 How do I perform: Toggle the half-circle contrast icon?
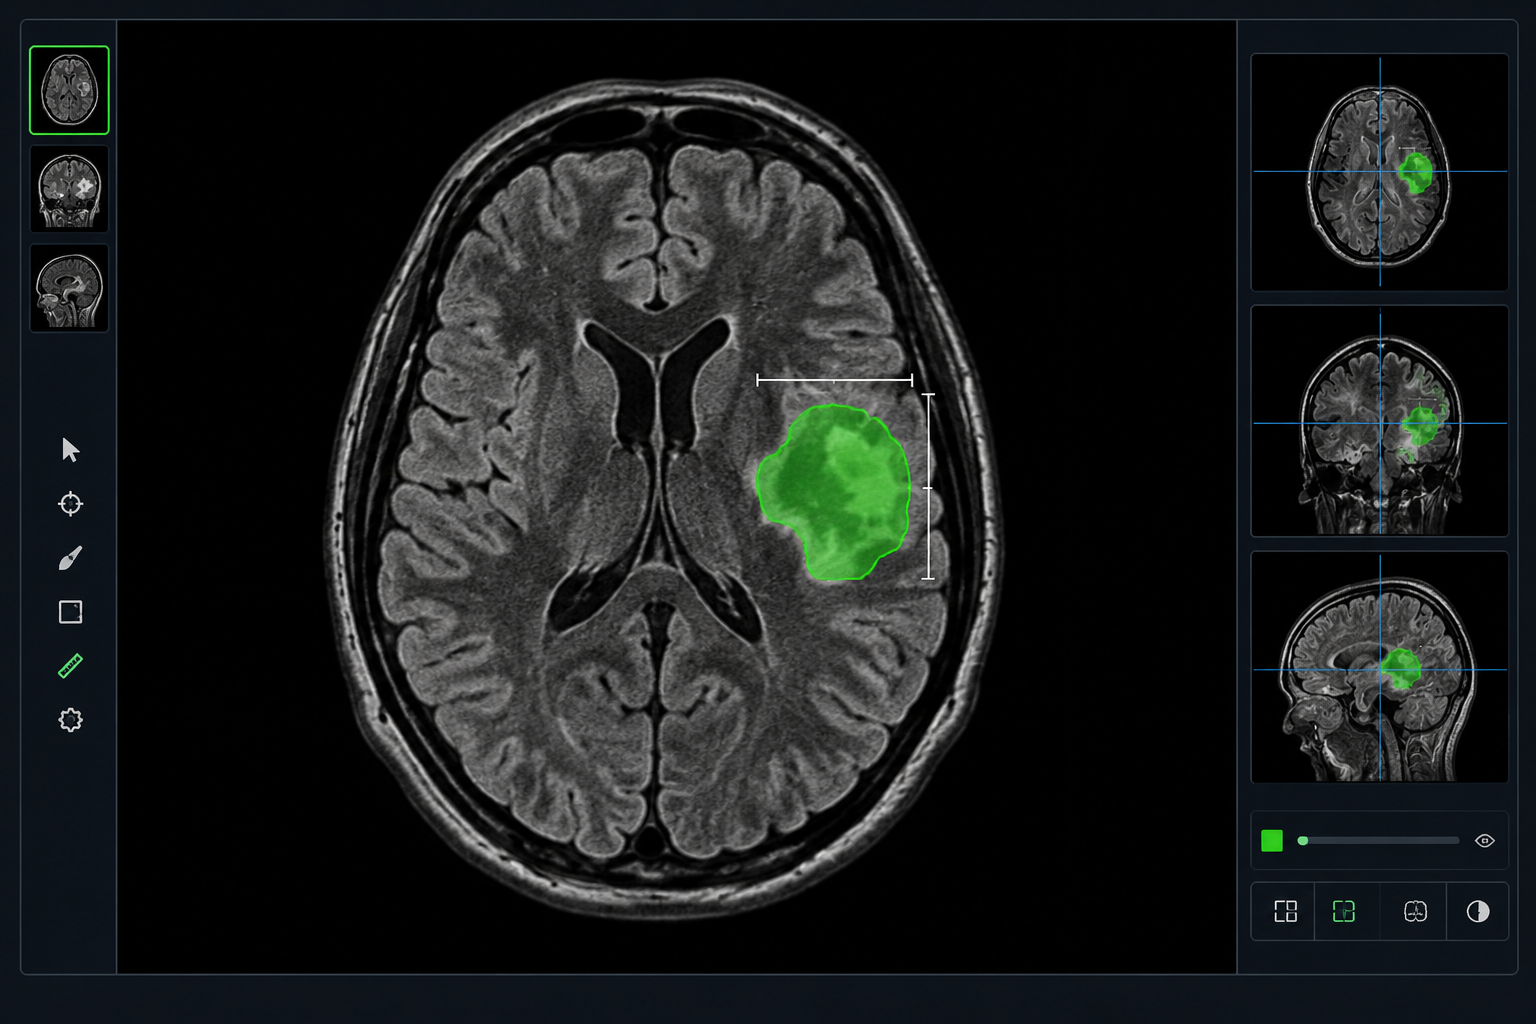coord(1478,911)
